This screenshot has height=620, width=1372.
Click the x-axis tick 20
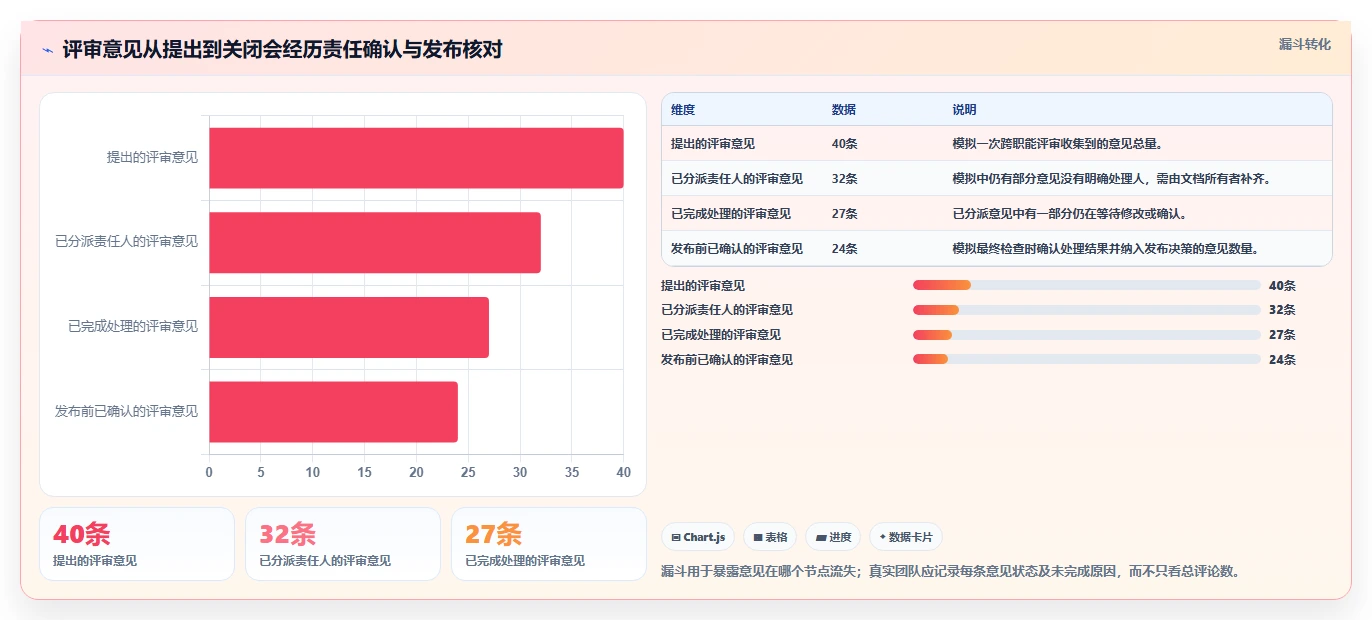[416, 472]
